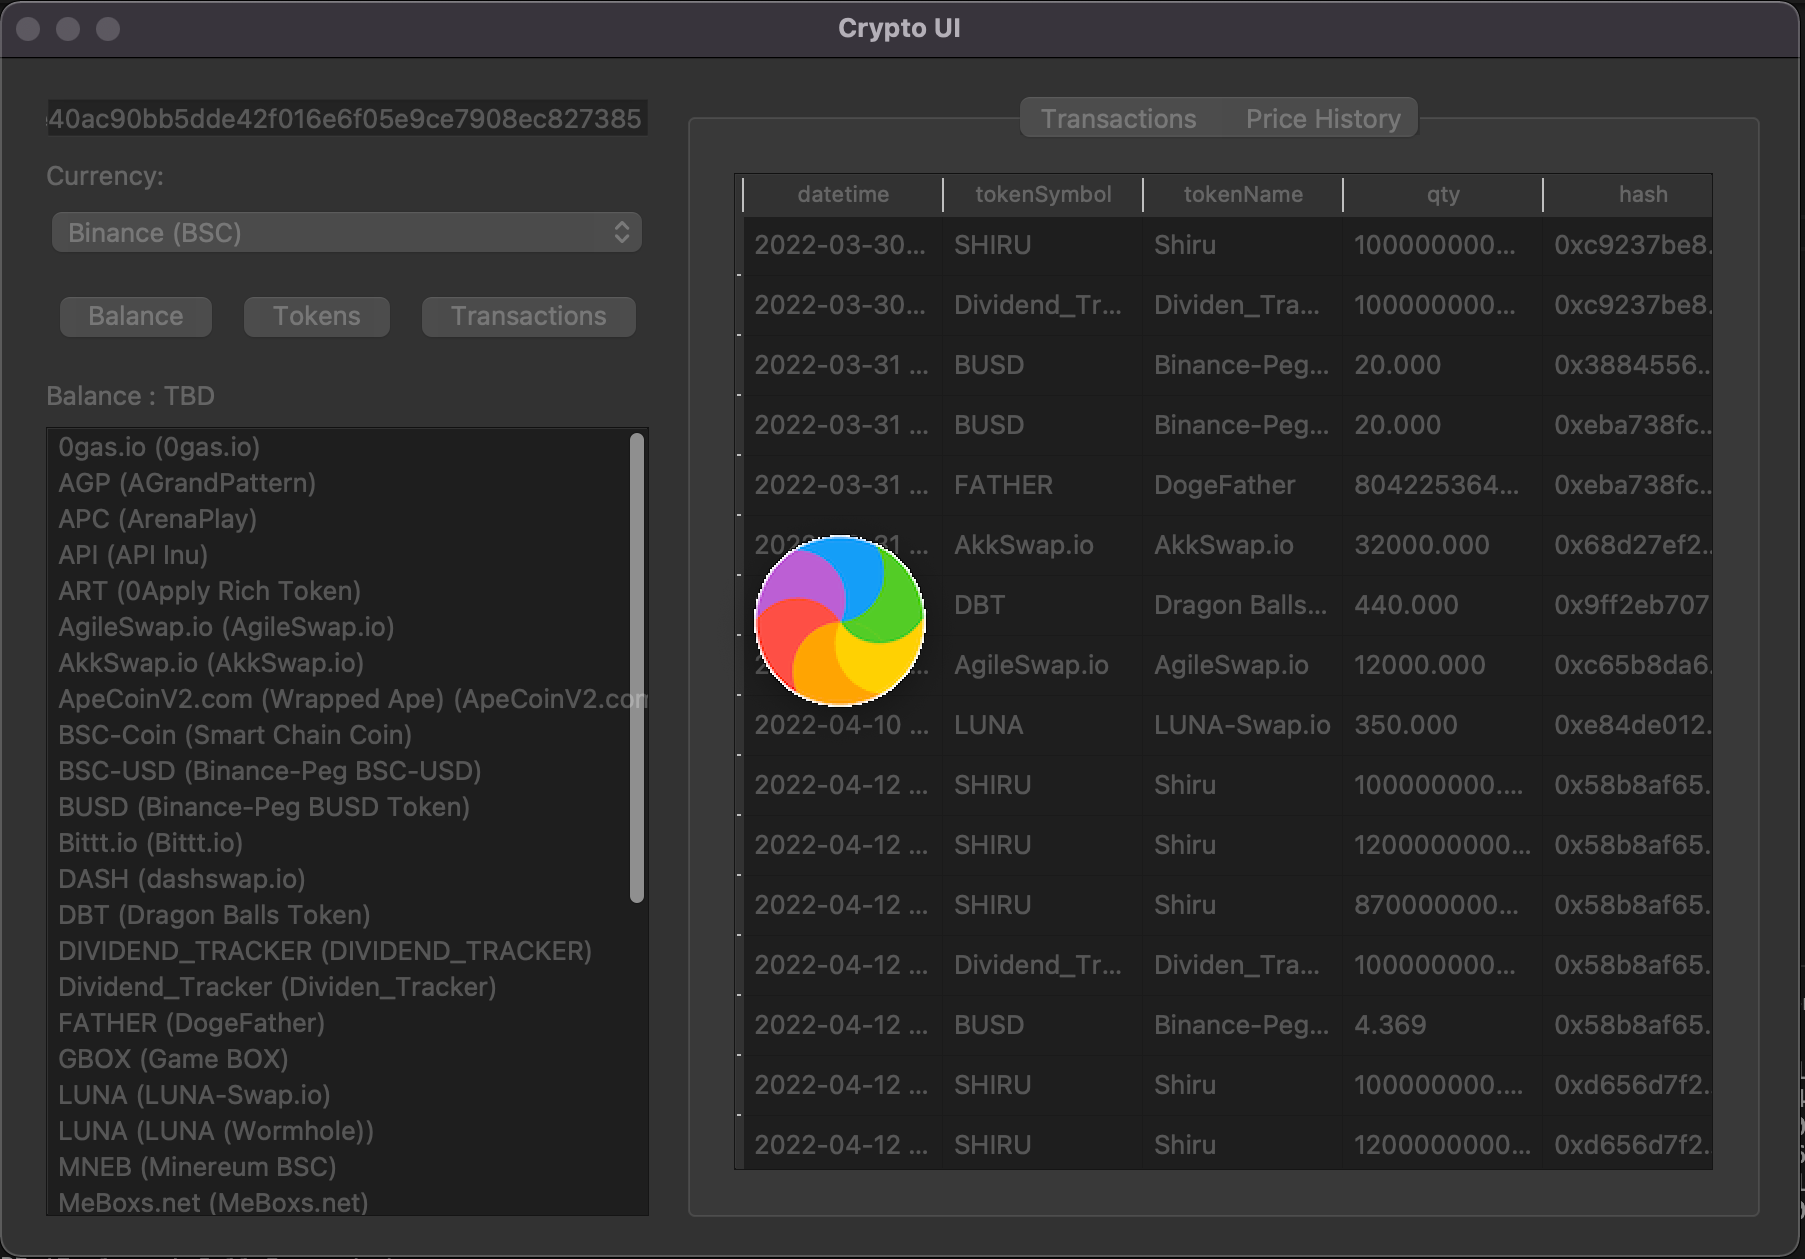Image resolution: width=1805 pixels, height=1259 pixels.
Task: Click the Tokens button
Action: click(x=317, y=316)
